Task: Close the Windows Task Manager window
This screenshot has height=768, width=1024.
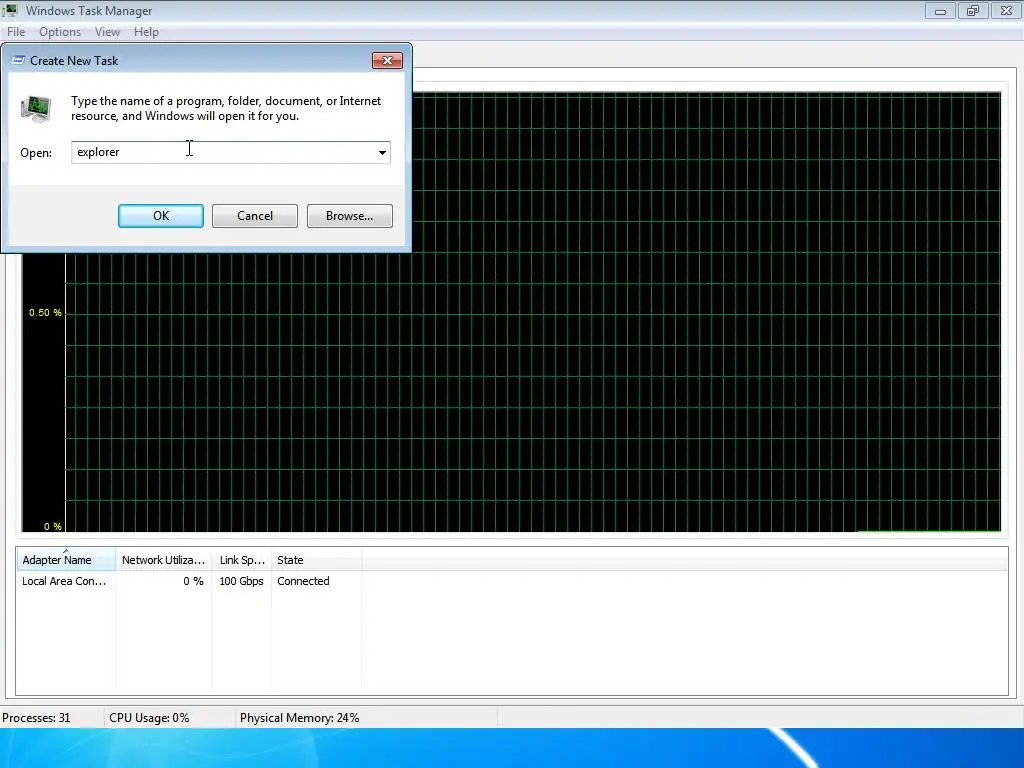Action: pos(1006,10)
